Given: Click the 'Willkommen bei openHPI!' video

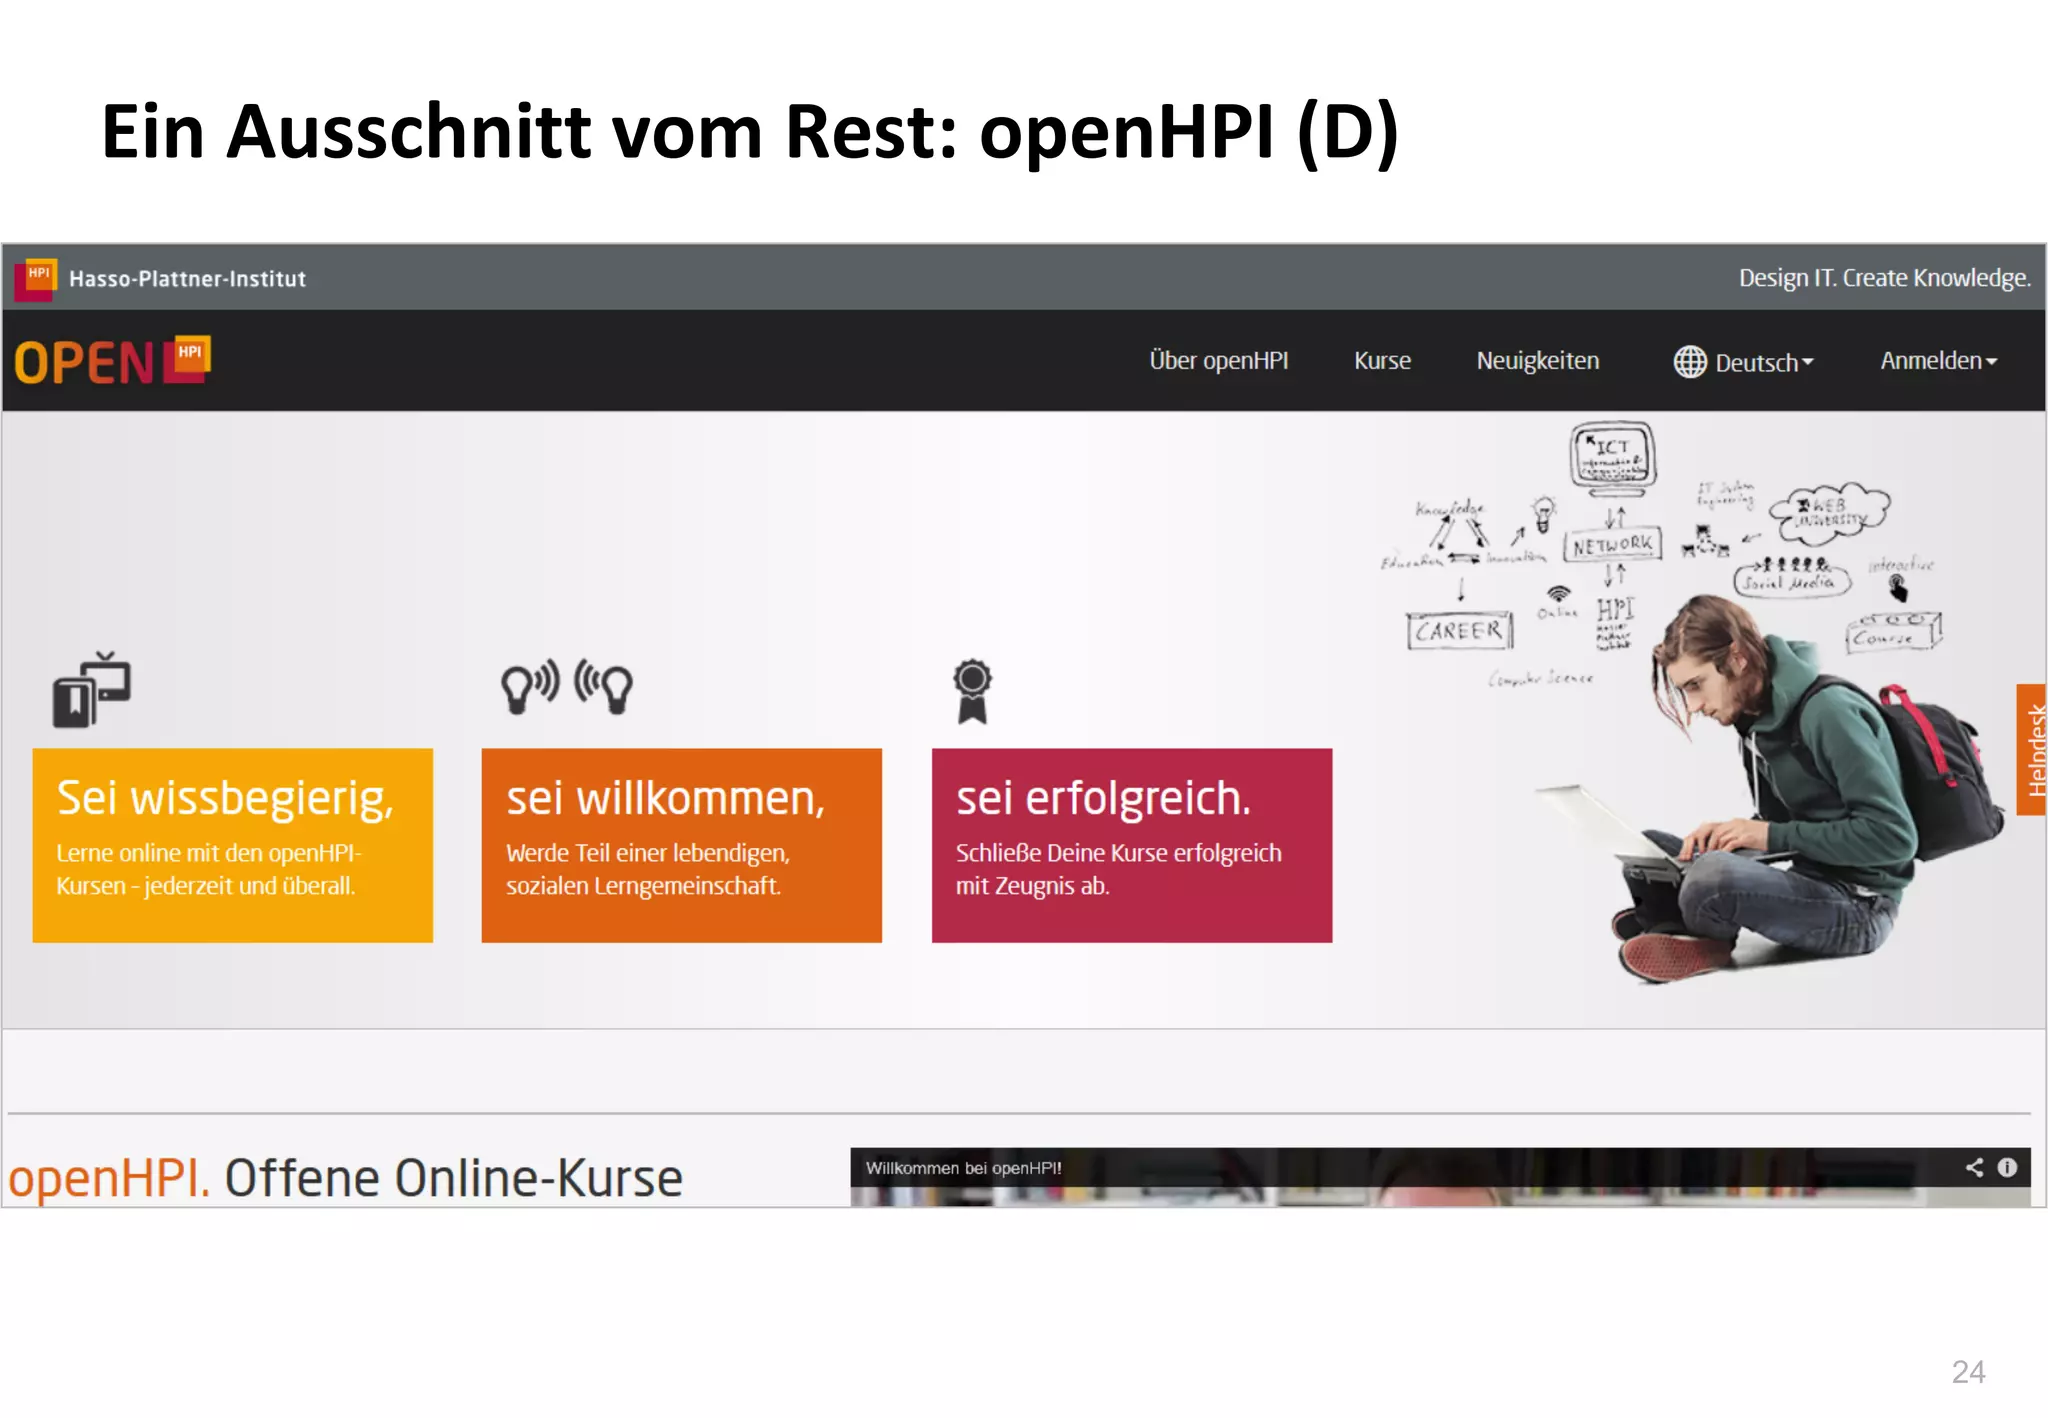Looking at the screenshot, I should point(1440,1177).
